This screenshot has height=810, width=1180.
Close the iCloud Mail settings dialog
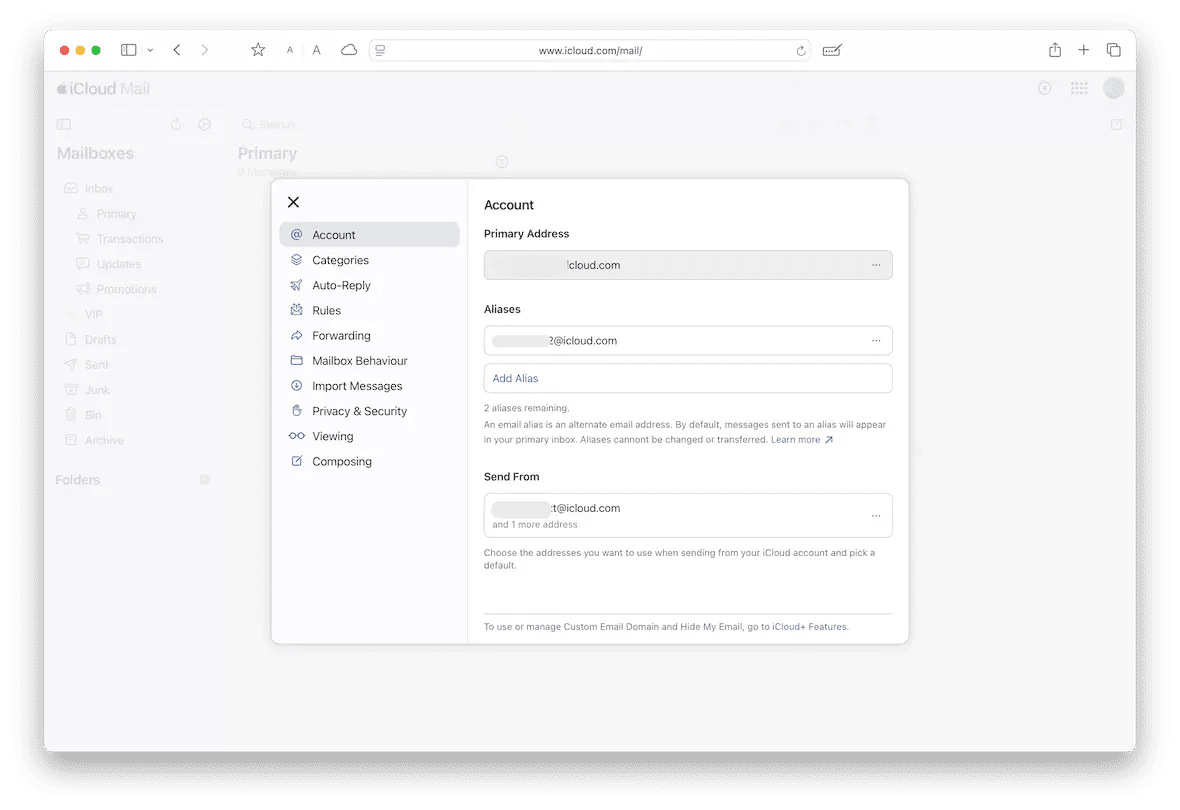(293, 202)
